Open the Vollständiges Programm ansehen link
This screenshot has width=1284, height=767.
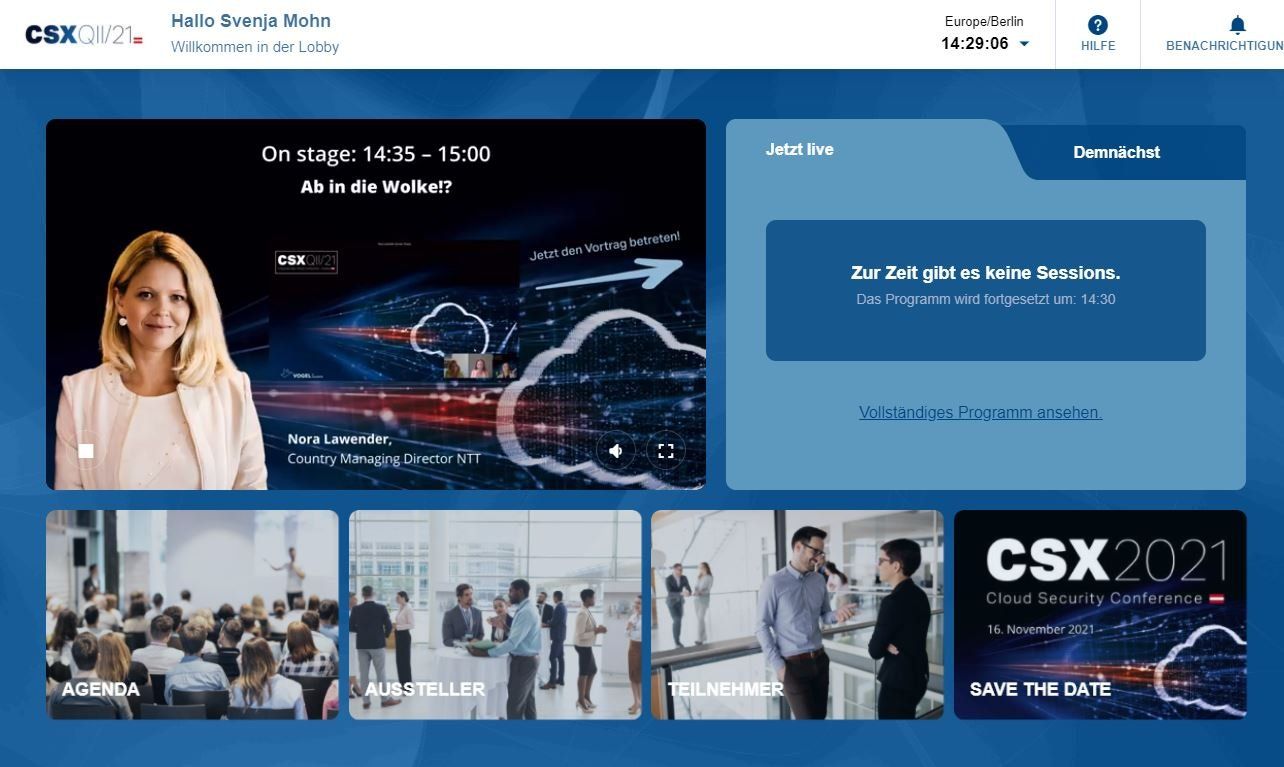[x=980, y=412]
